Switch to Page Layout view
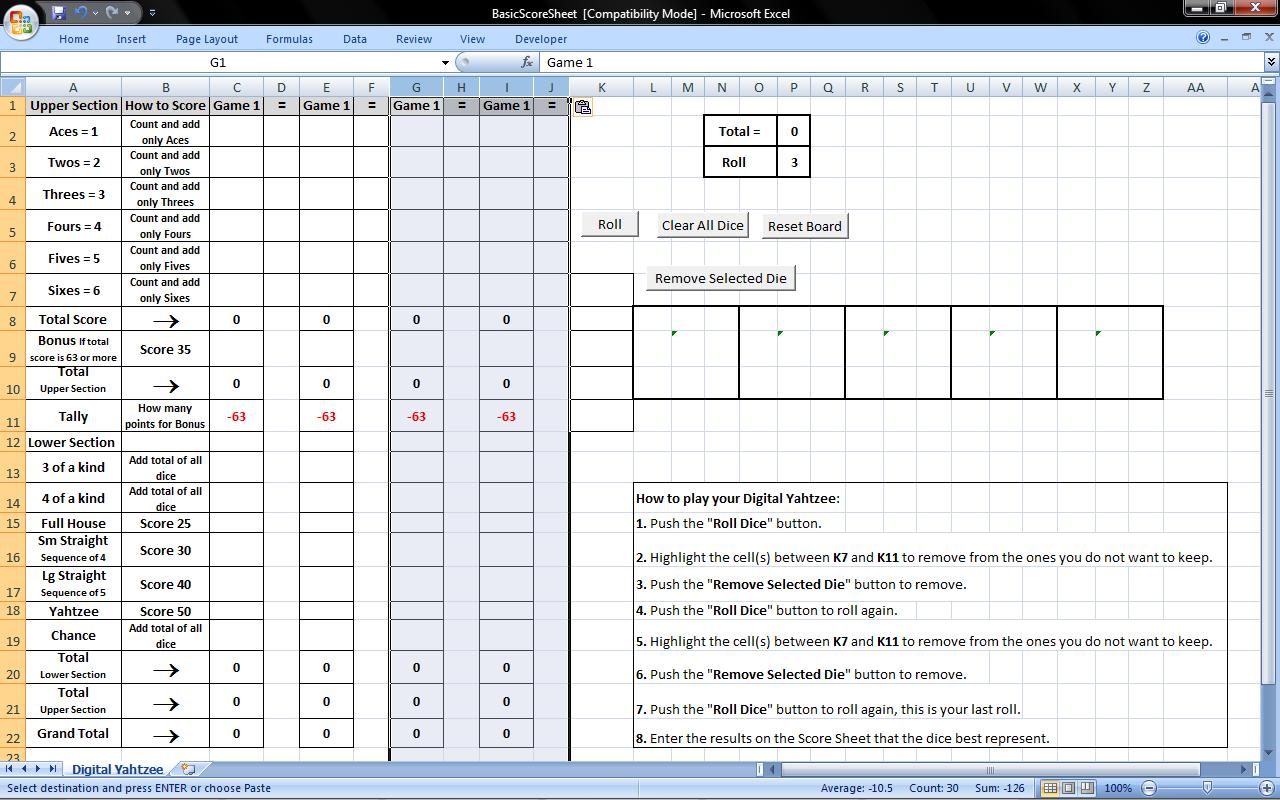 (1067, 788)
